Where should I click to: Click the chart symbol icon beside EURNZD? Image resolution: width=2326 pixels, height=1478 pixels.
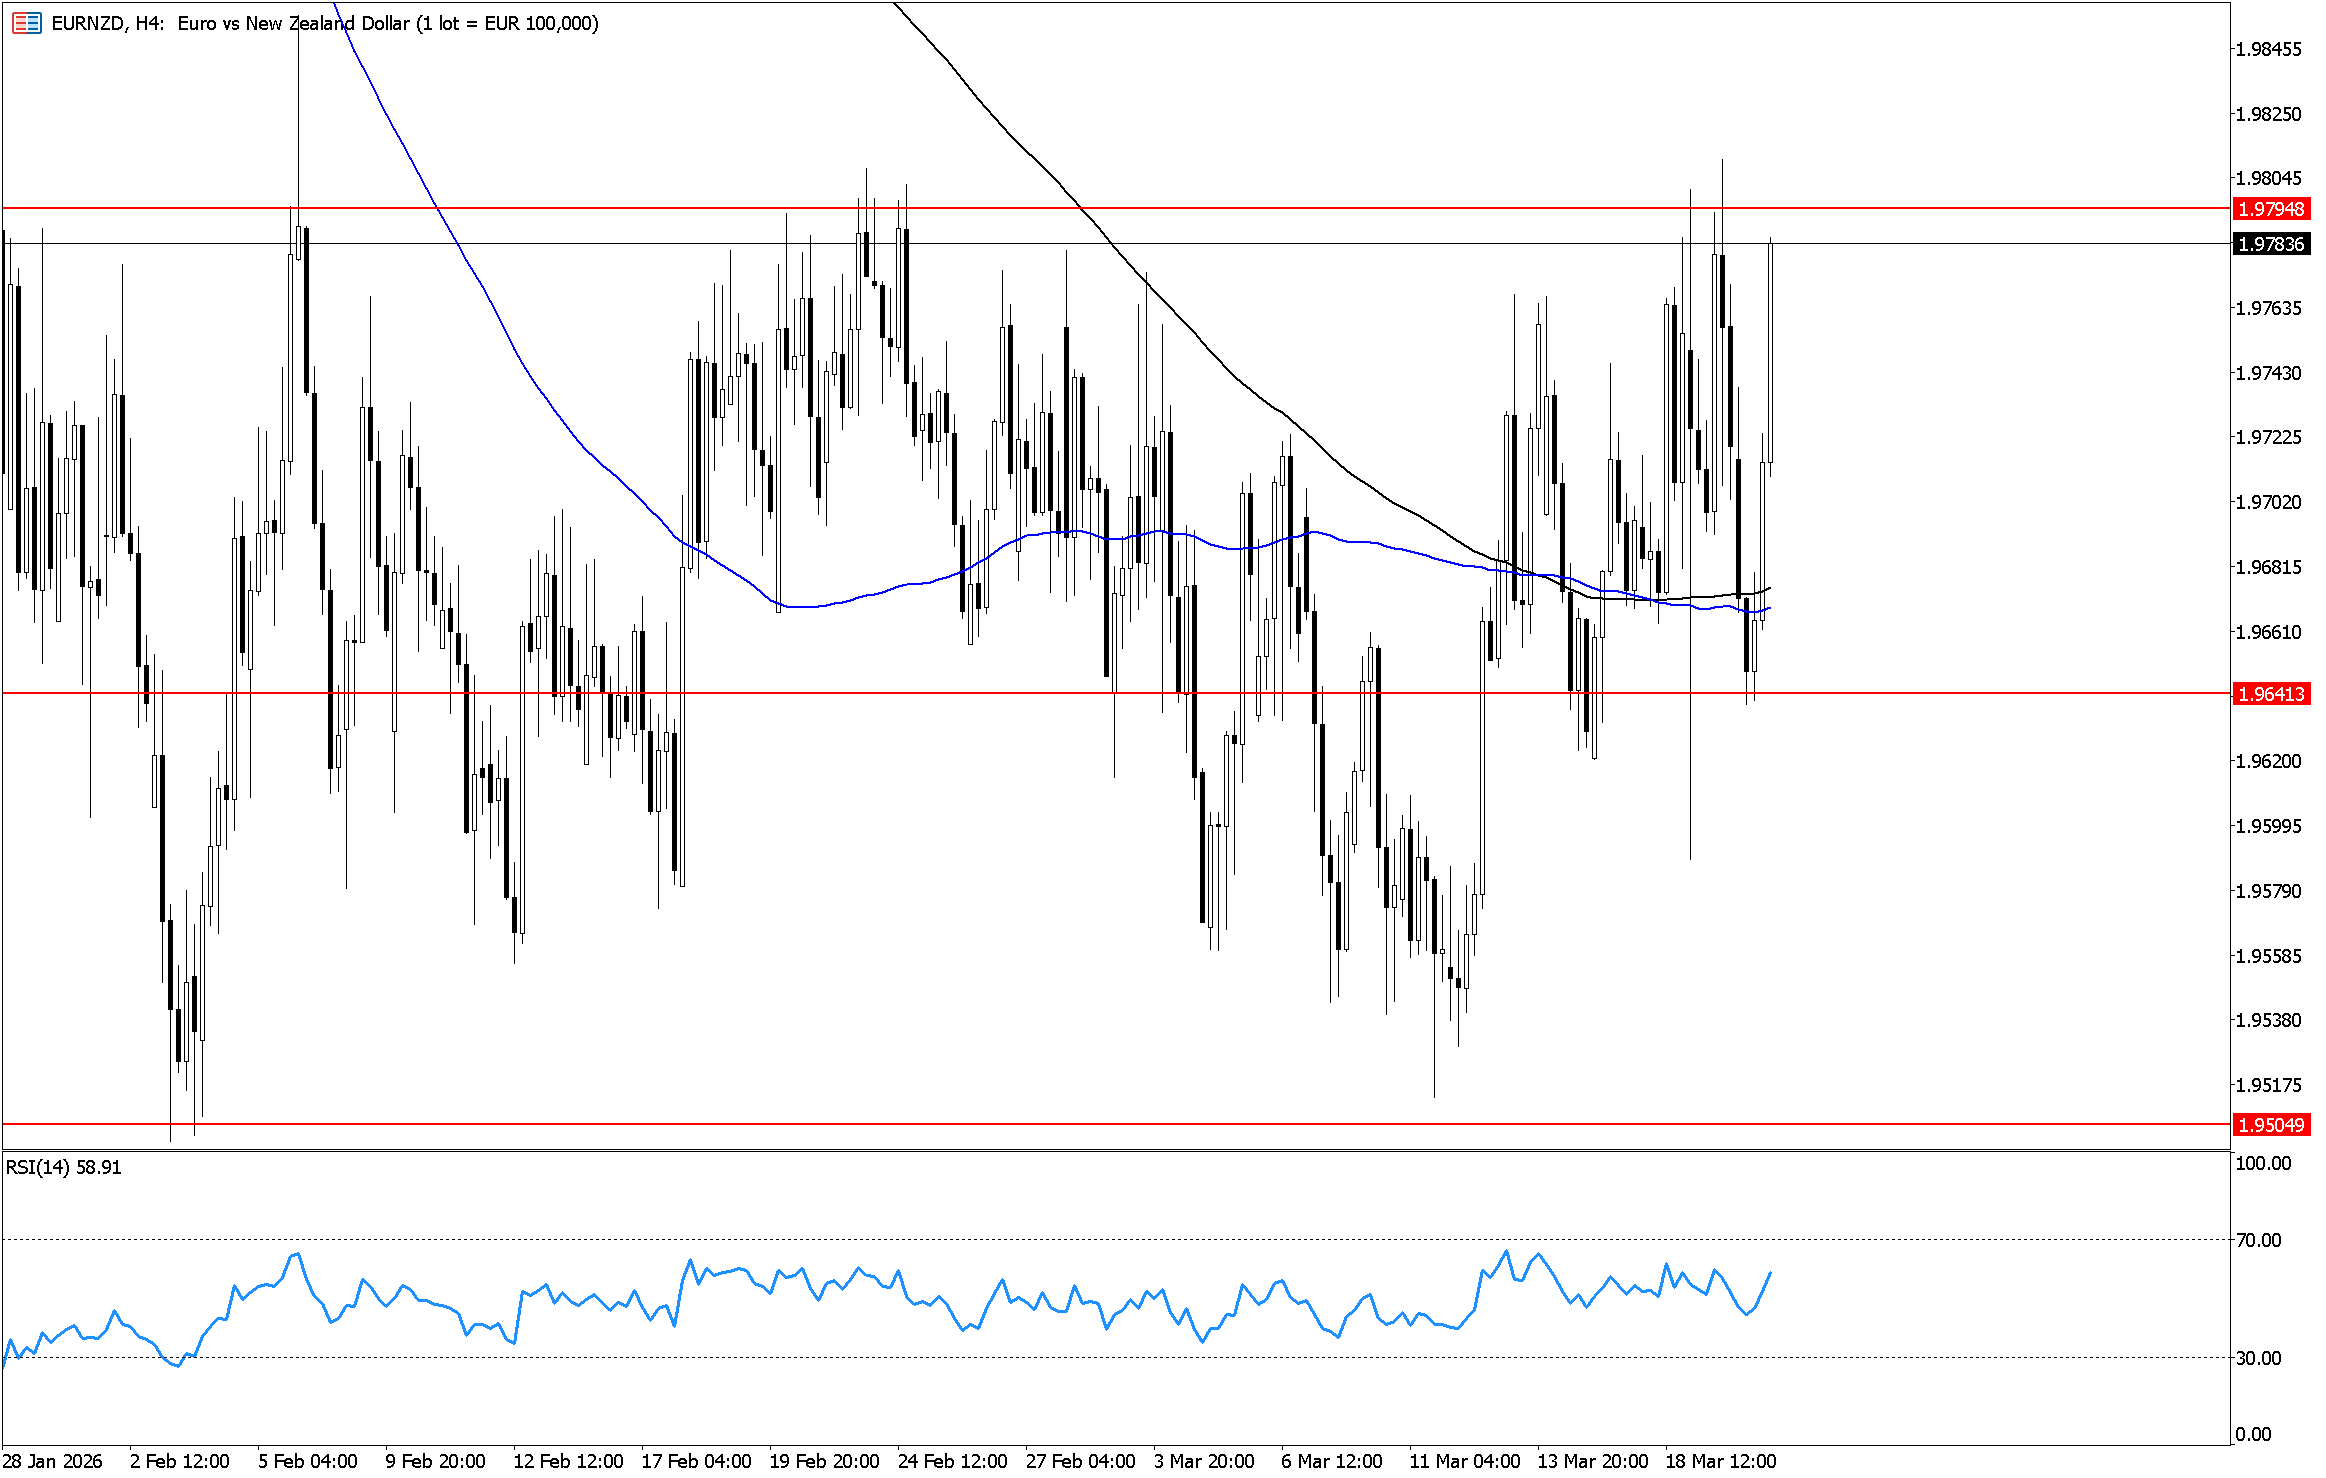(26, 23)
